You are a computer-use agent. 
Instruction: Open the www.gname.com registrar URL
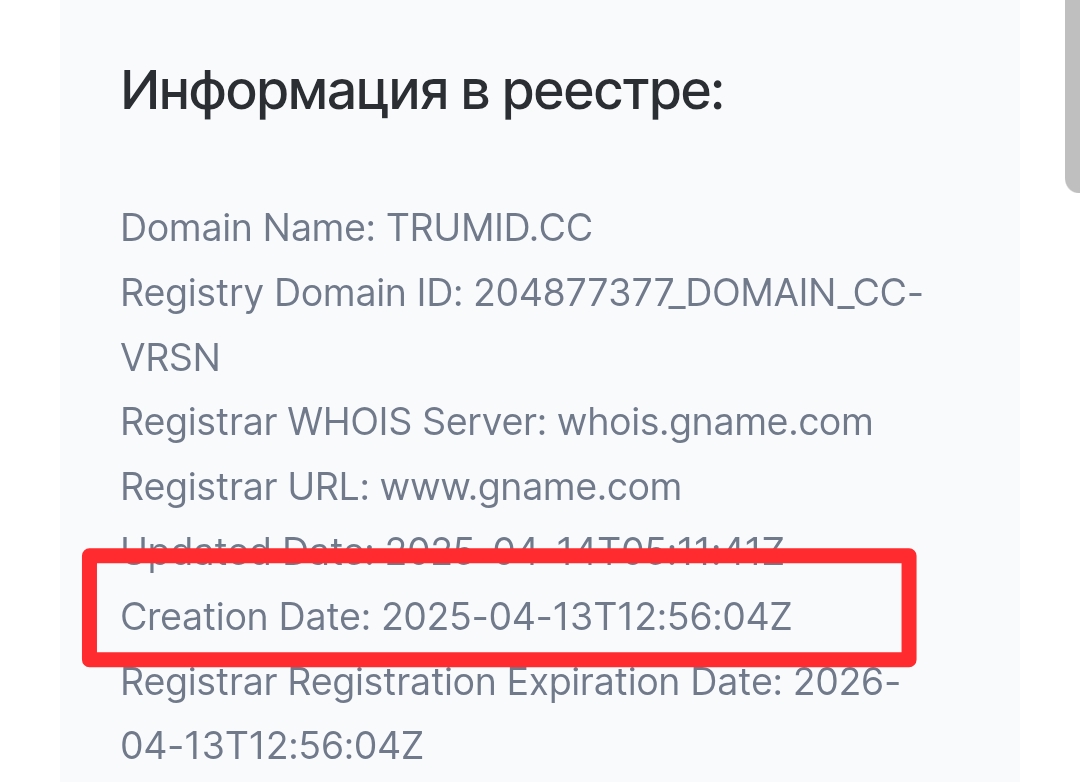click(x=531, y=488)
